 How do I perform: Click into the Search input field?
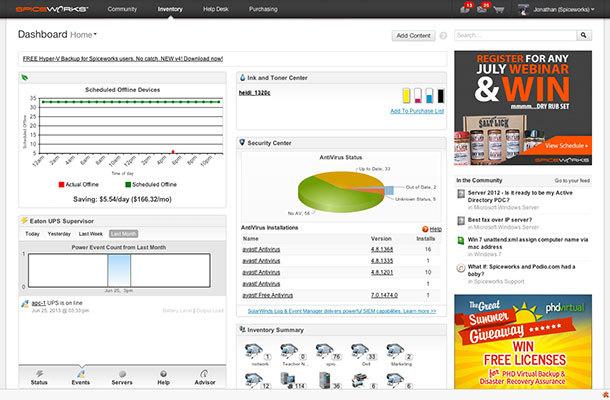[x=515, y=35]
